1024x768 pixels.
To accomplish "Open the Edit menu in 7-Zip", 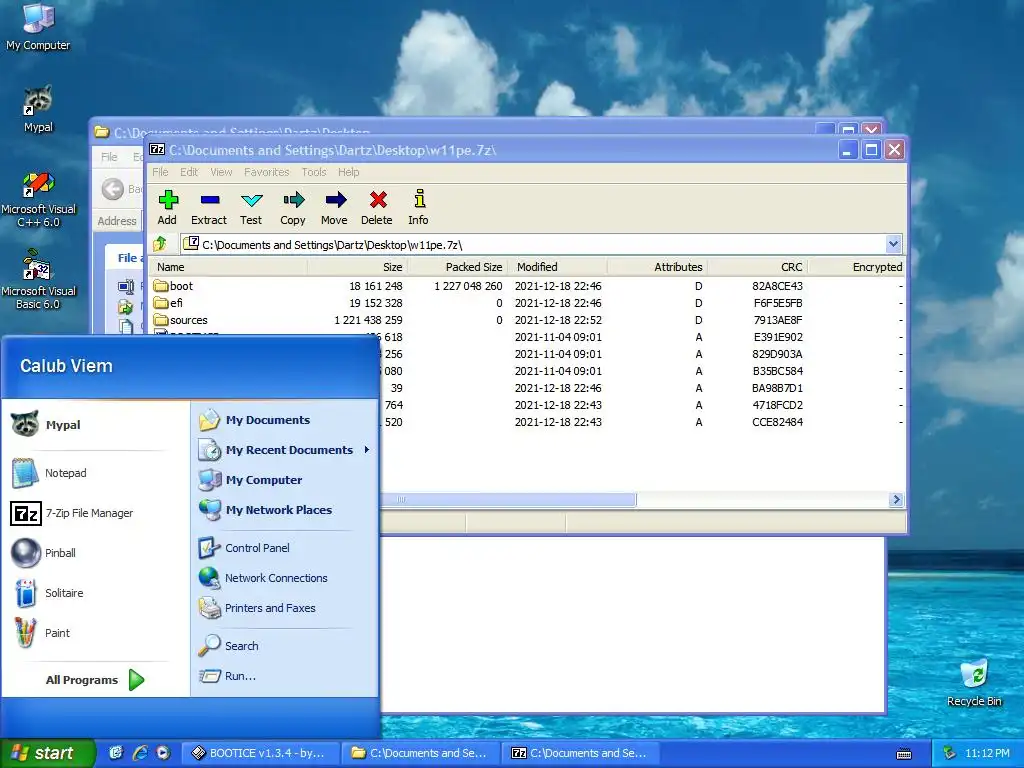I will point(189,172).
